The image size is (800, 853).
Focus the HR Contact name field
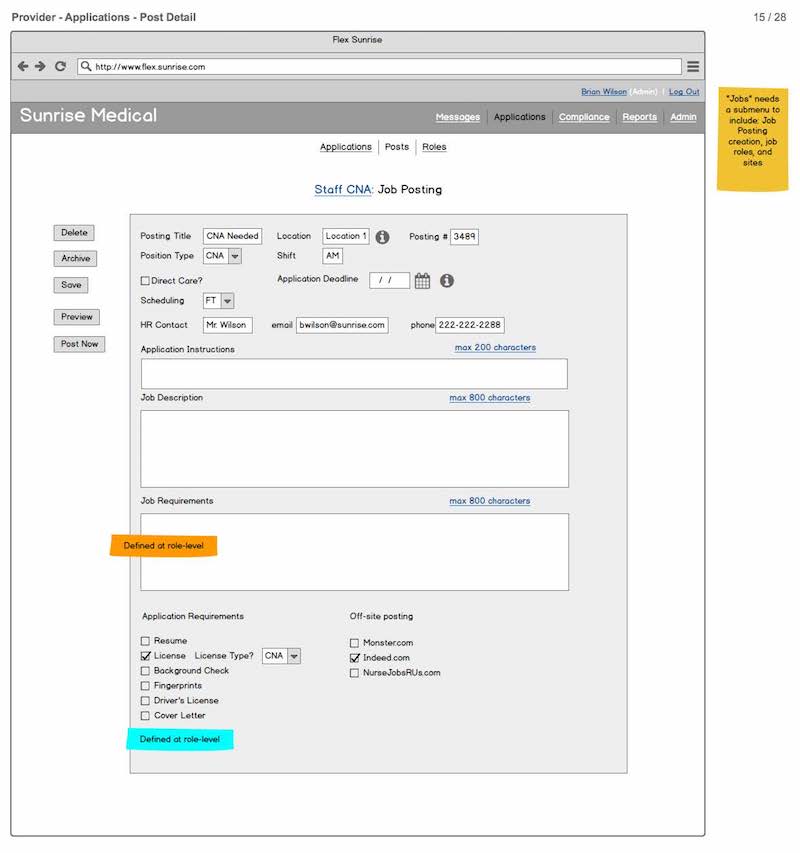pos(227,325)
